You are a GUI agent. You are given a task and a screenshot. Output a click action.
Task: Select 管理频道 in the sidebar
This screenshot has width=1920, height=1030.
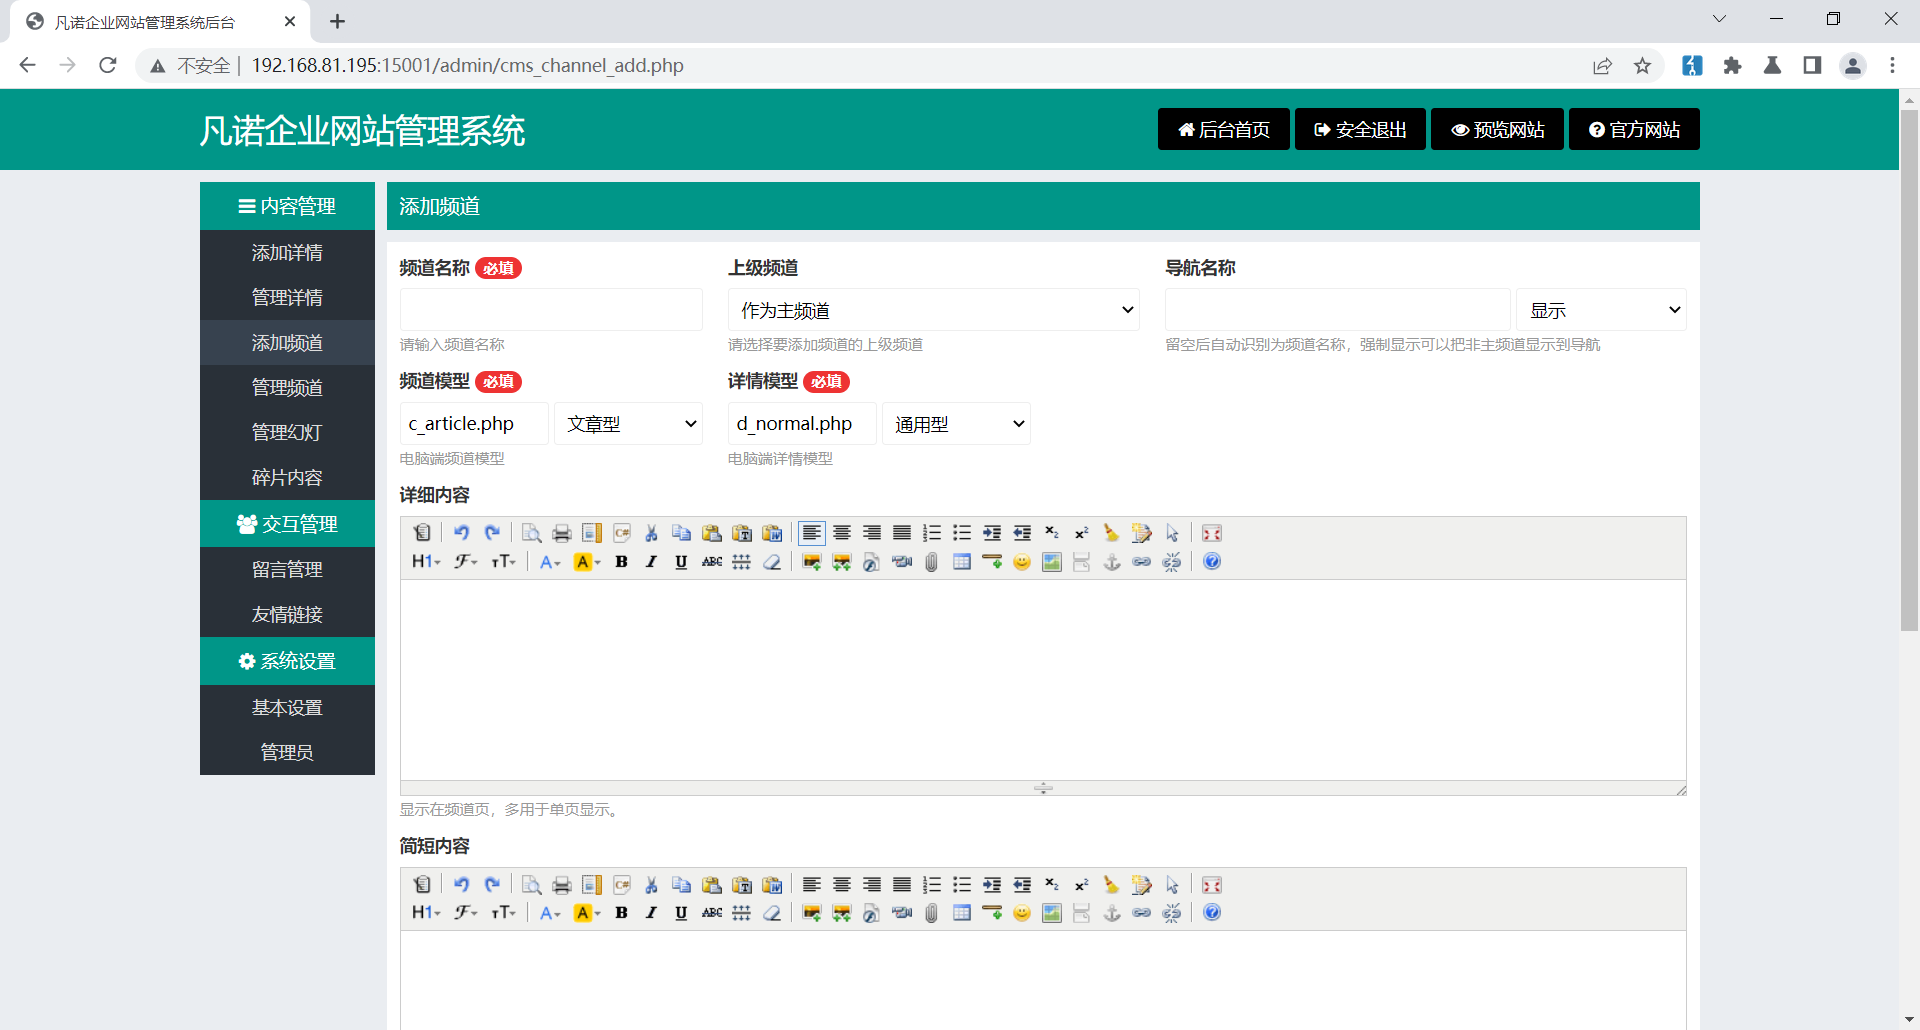click(x=287, y=388)
